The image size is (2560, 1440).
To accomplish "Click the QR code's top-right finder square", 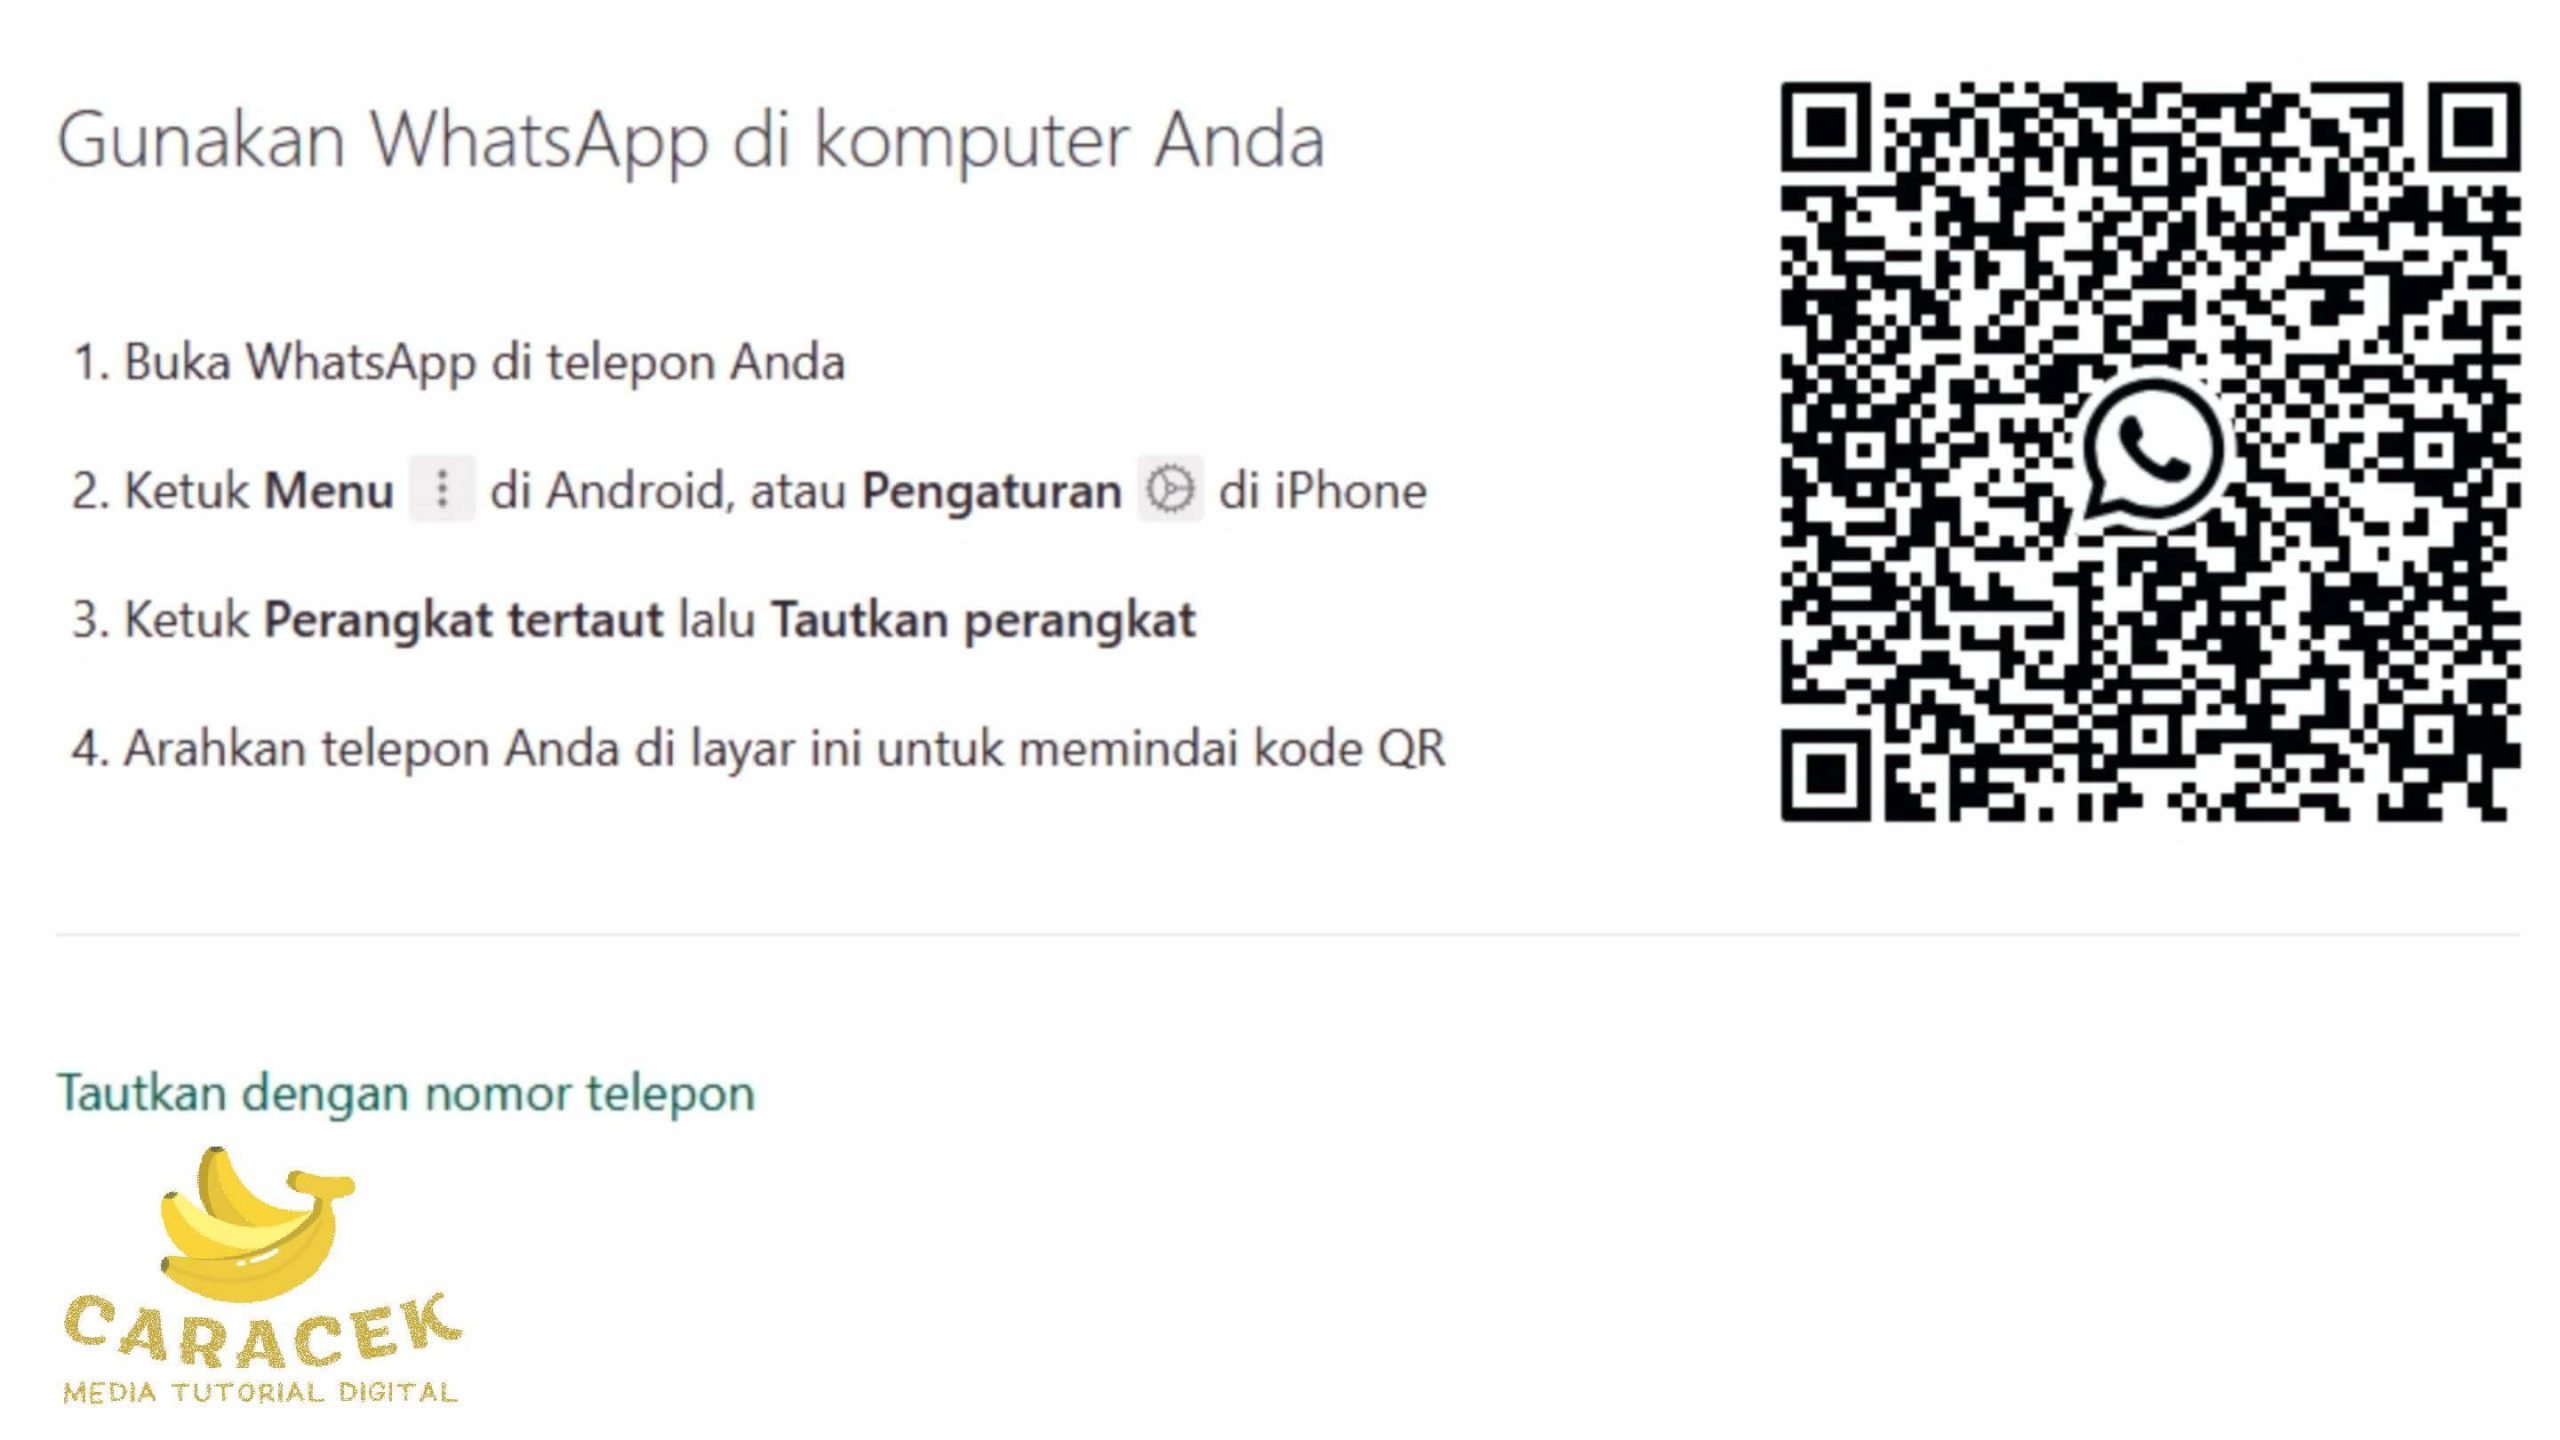I will pyautogui.click(x=2475, y=127).
